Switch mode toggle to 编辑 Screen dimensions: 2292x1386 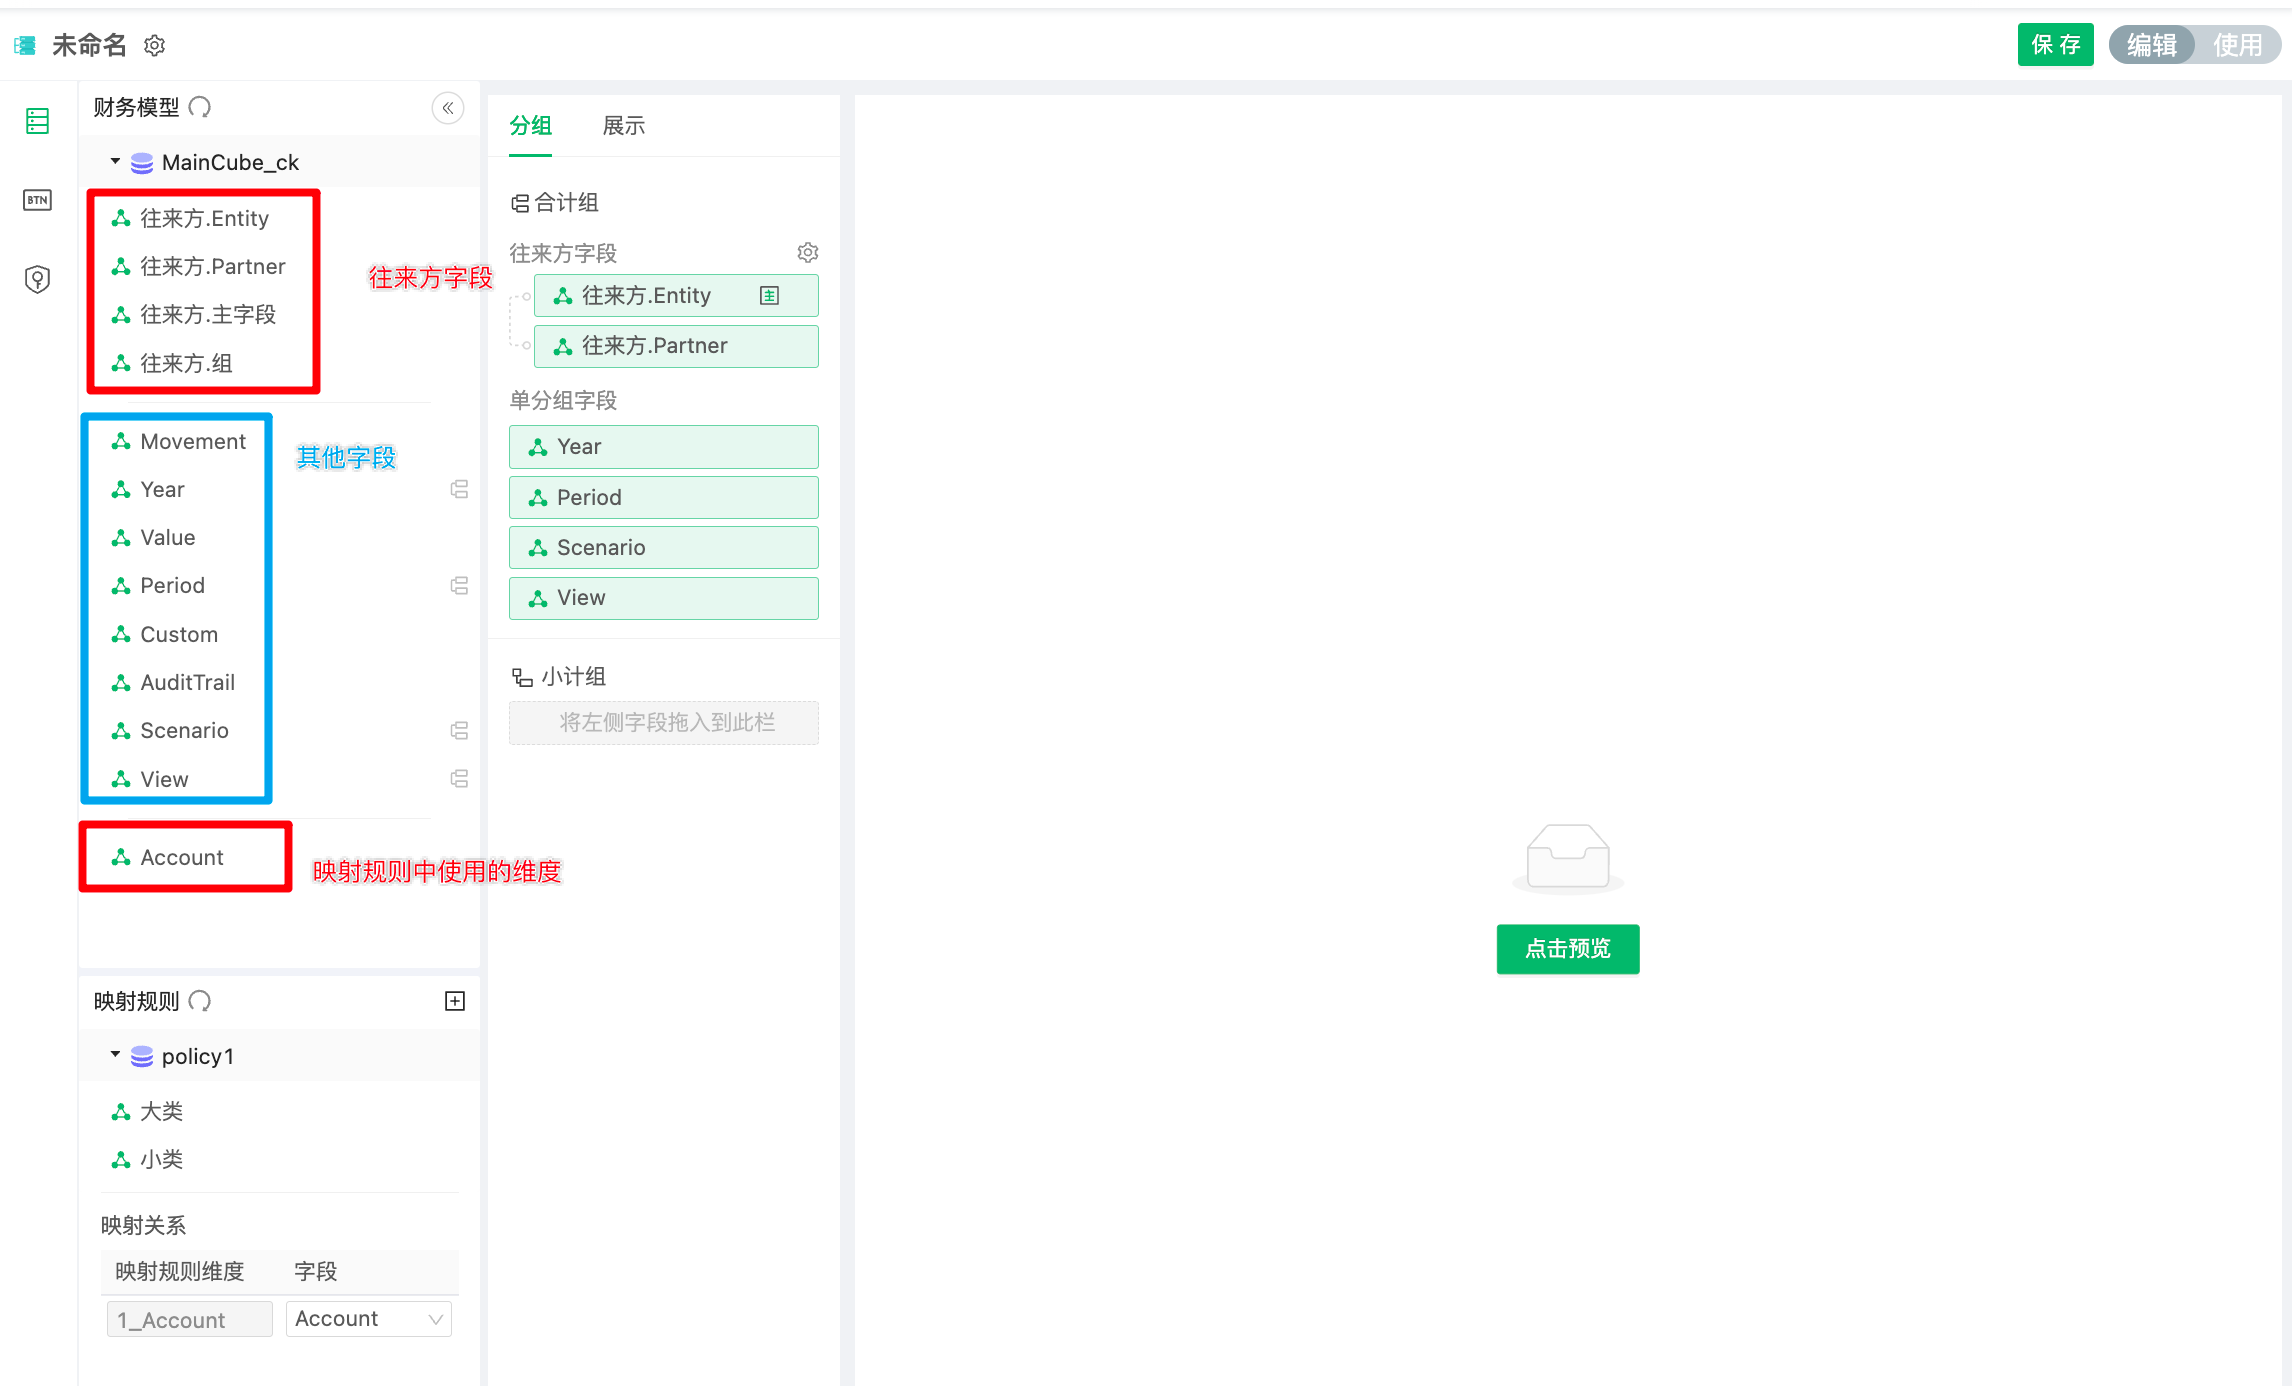click(x=2152, y=45)
